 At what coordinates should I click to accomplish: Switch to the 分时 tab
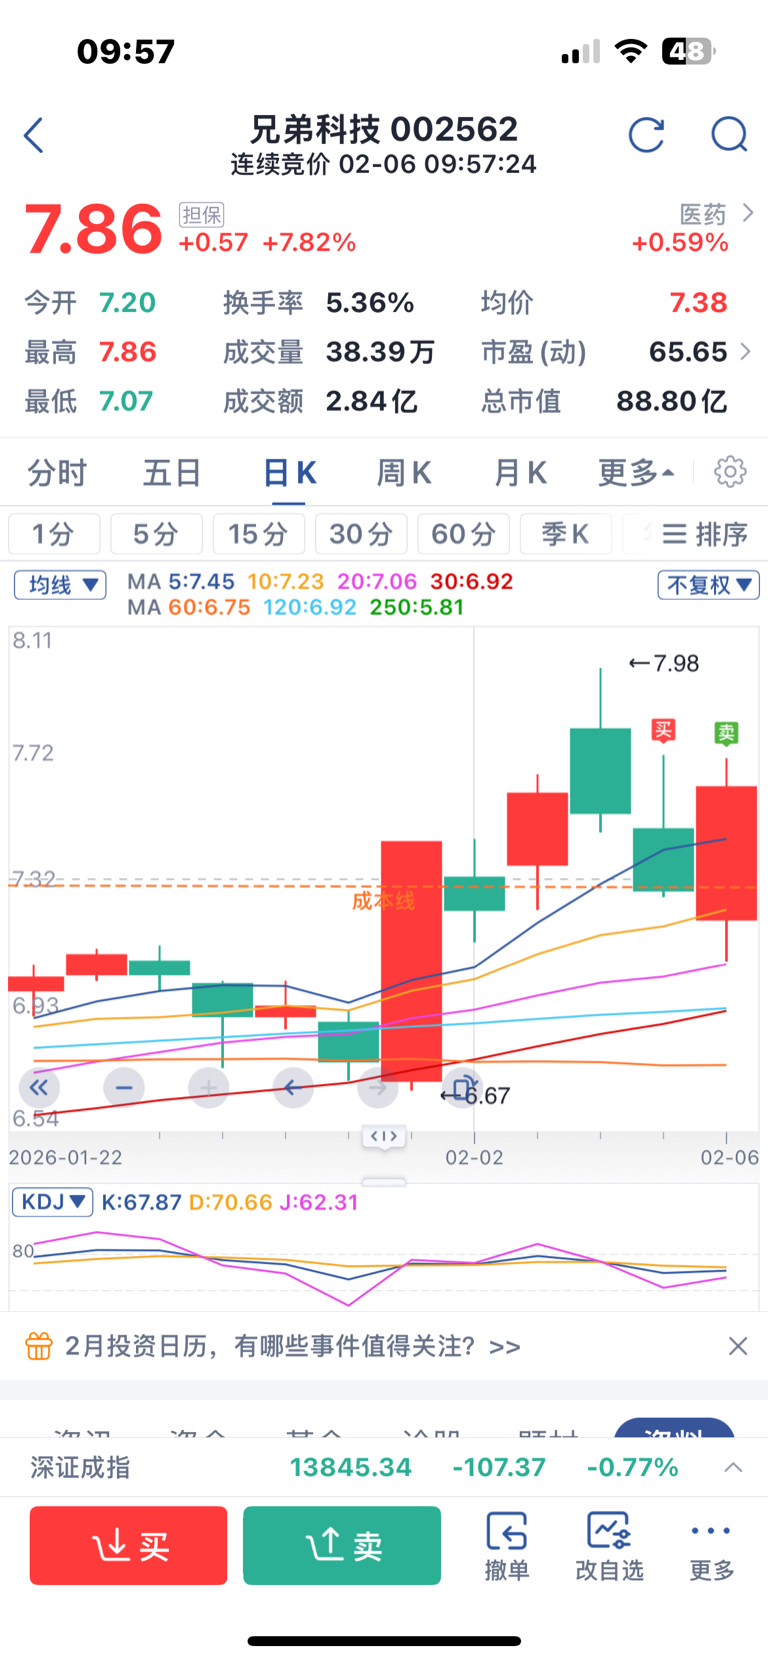point(57,472)
